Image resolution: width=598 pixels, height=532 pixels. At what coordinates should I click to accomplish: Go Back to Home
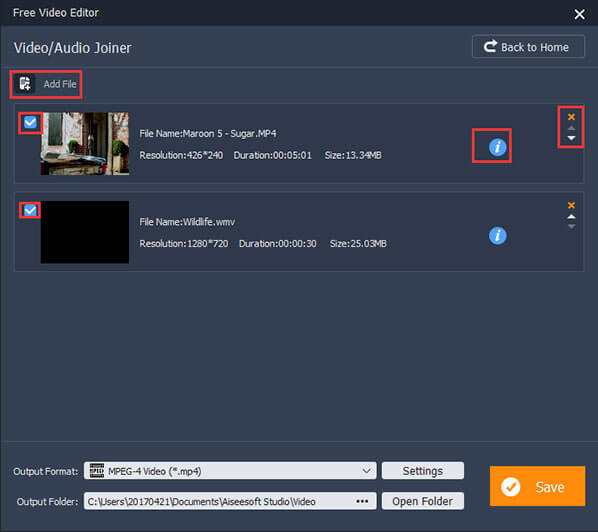528,47
